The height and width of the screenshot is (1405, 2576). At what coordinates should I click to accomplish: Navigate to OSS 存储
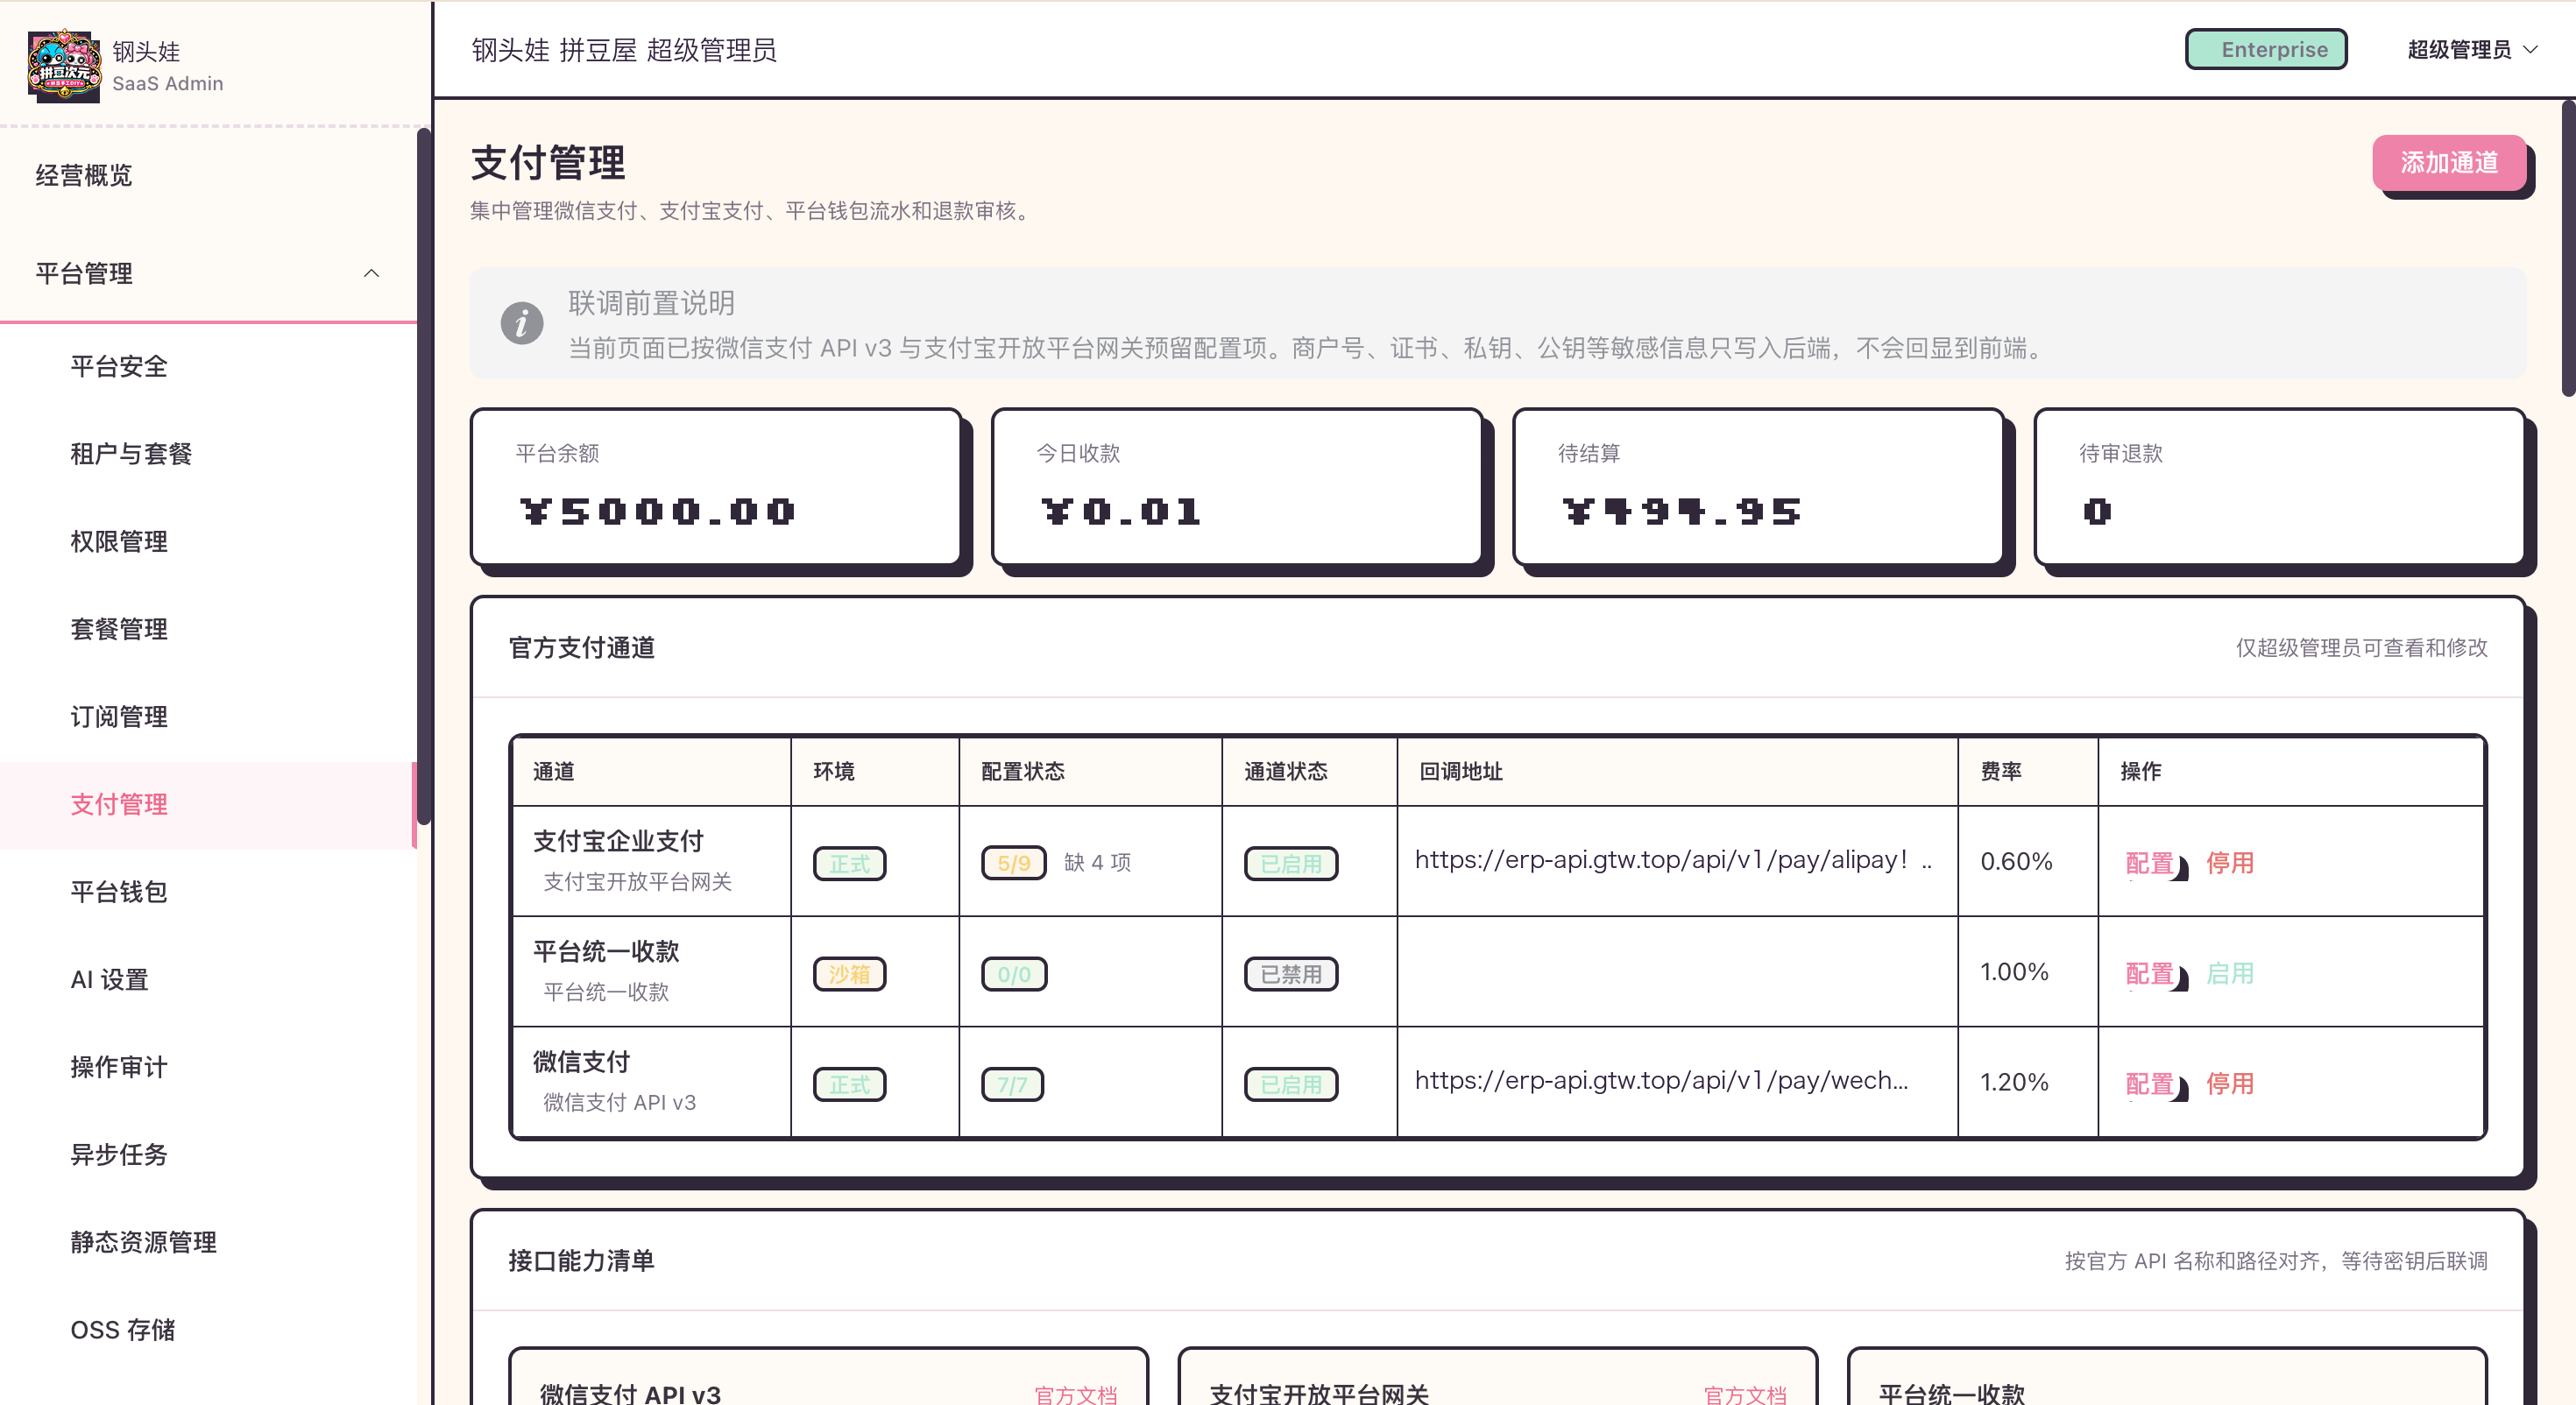[x=208, y=1330]
